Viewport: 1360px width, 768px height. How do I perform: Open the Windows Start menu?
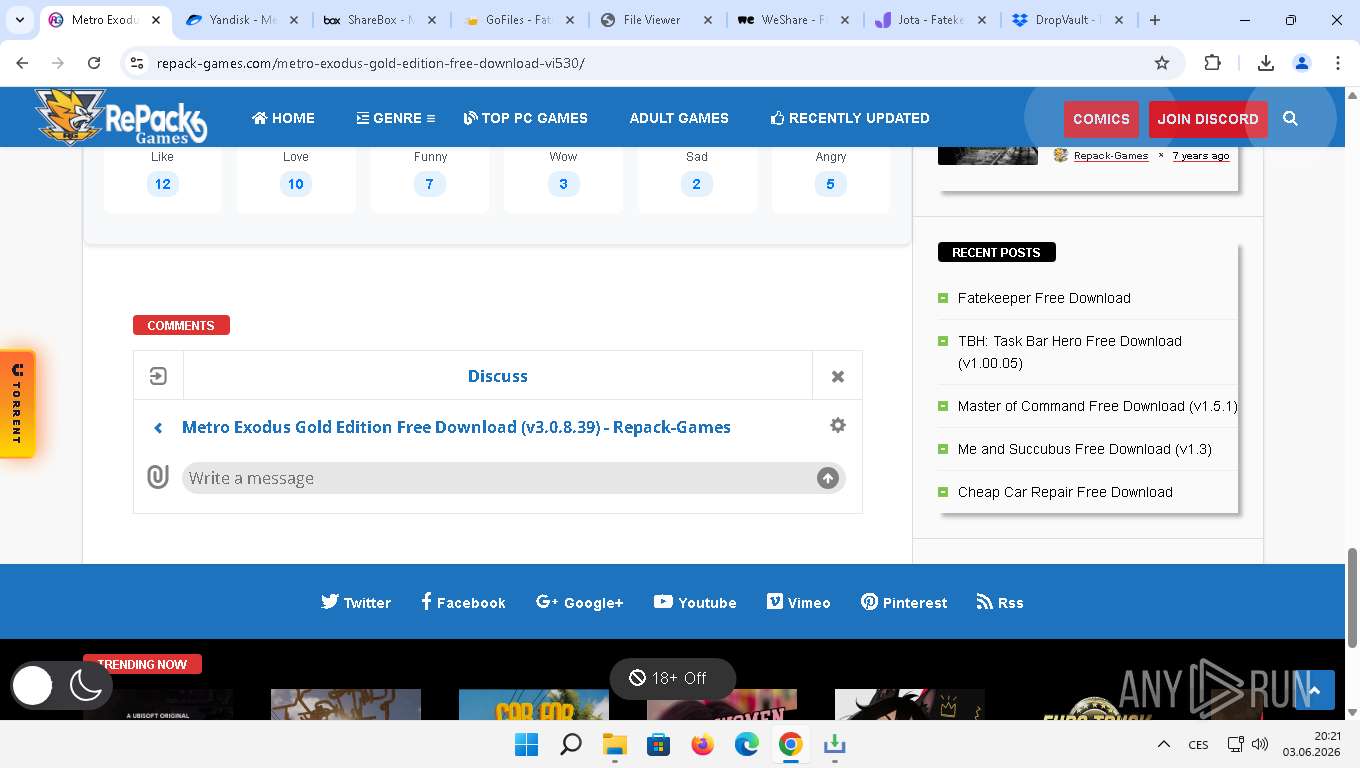[526, 744]
